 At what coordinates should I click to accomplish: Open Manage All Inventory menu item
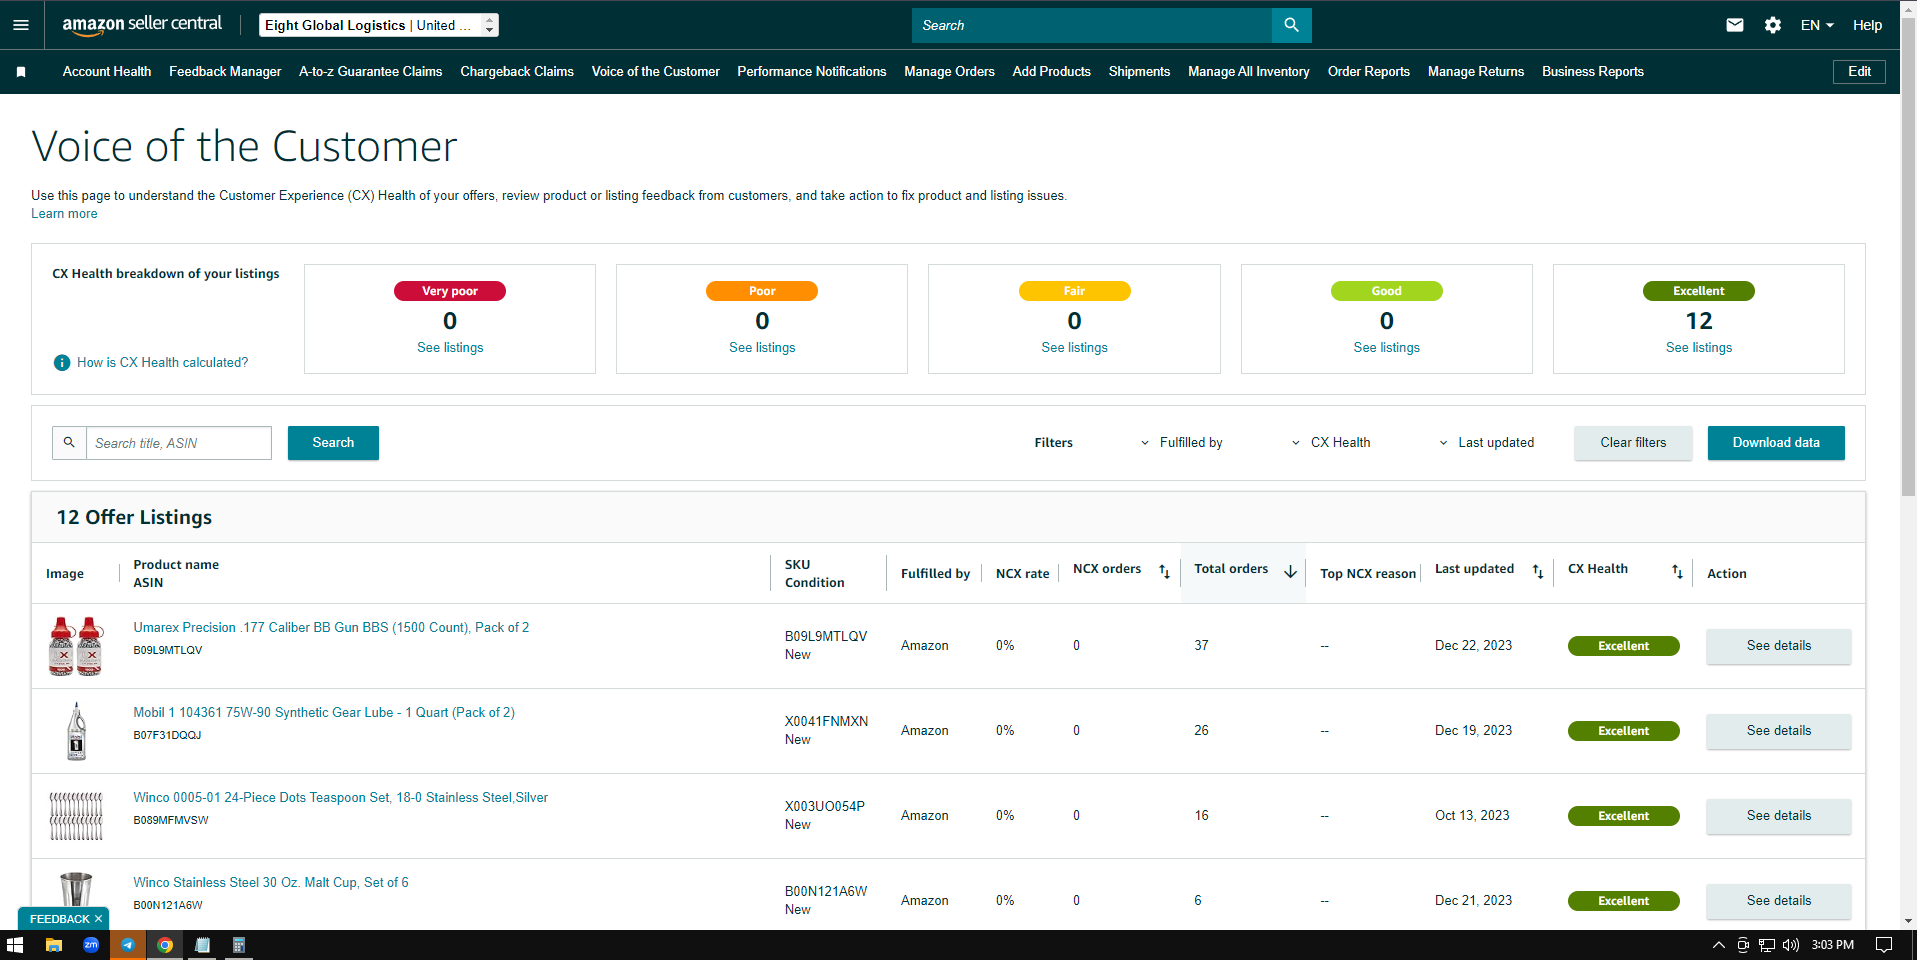[x=1249, y=72]
